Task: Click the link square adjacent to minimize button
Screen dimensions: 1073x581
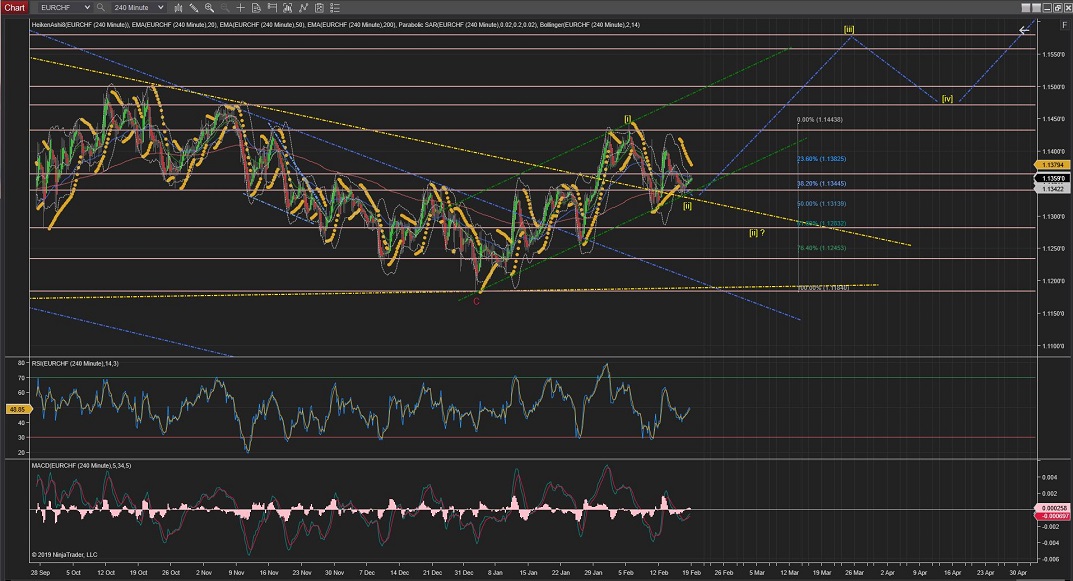Action: tap(1036, 8)
